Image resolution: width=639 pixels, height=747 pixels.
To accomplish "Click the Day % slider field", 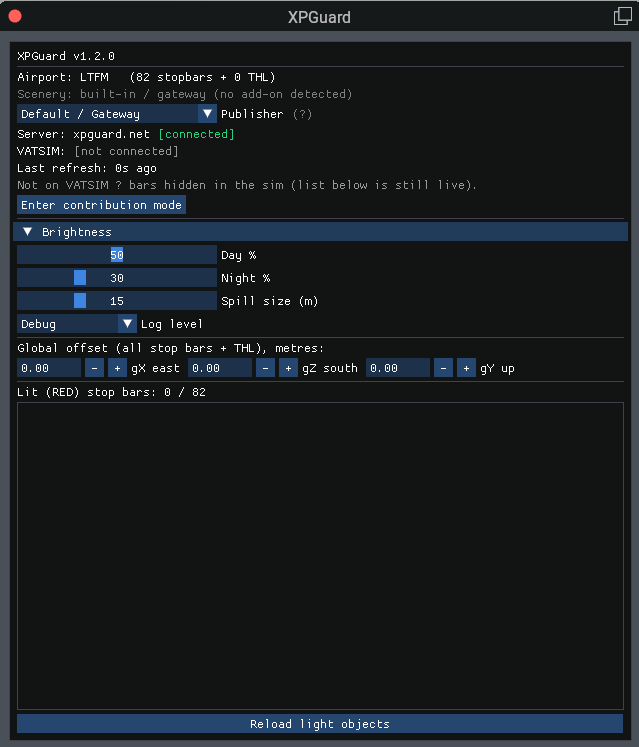I will (117, 255).
